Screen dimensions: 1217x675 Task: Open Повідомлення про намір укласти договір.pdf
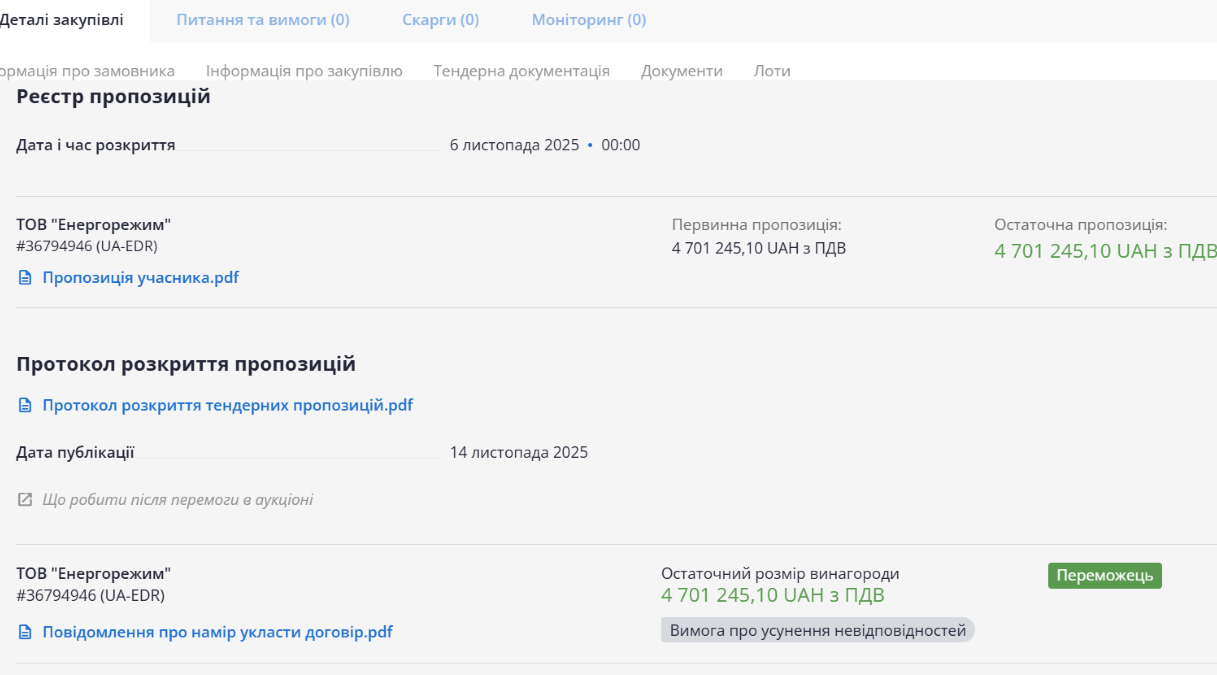coord(217,633)
